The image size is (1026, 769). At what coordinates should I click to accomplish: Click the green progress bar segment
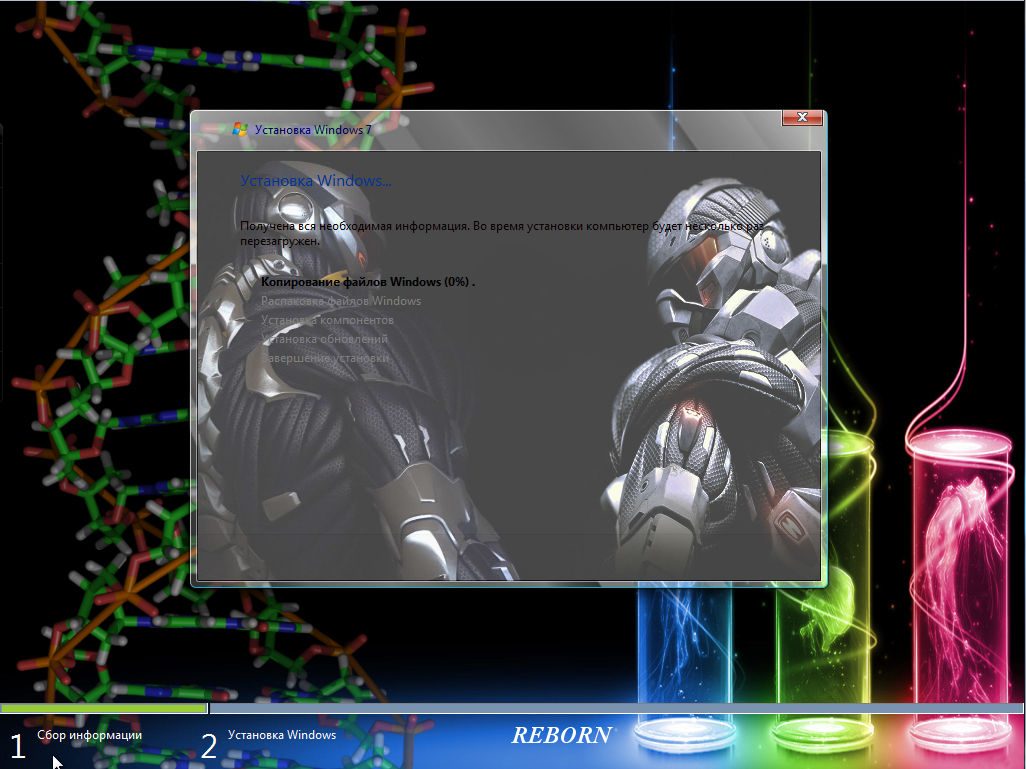coord(103,708)
